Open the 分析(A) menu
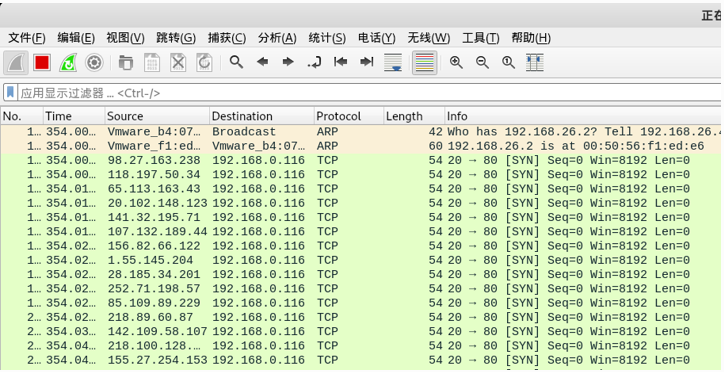The image size is (724, 372). pyautogui.click(x=277, y=38)
